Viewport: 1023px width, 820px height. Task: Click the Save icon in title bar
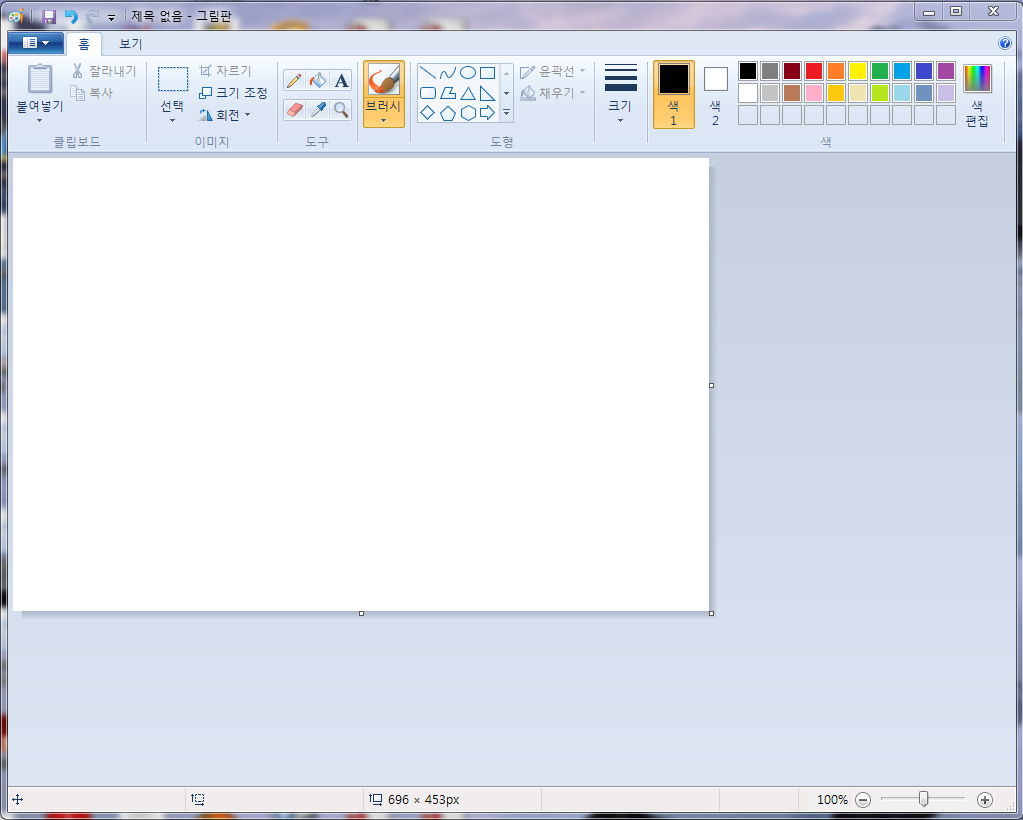[x=49, y=16]
